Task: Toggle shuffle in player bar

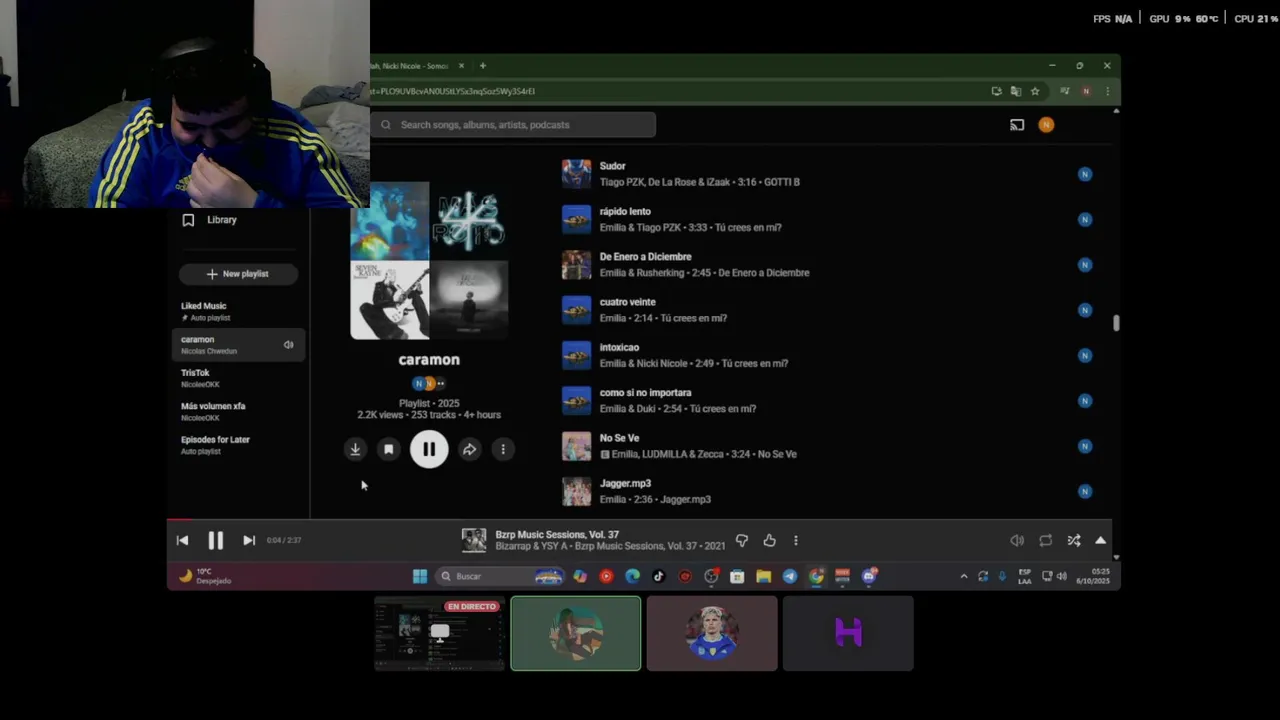Action: point(1073,540)
